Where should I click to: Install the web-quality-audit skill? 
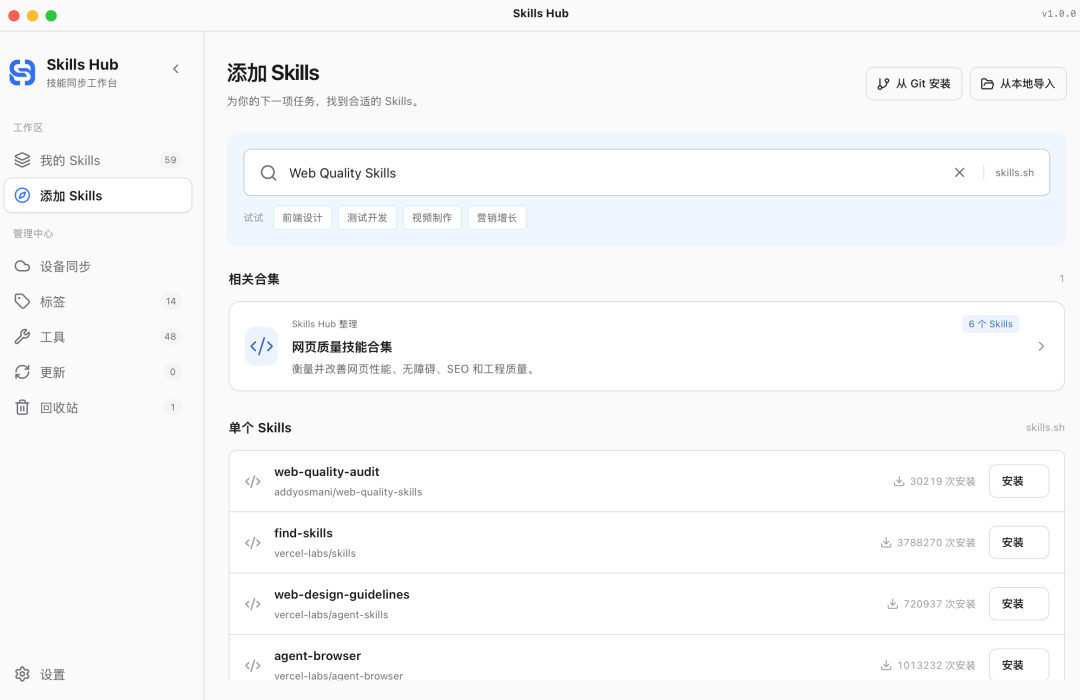[x=1019, y=481]
